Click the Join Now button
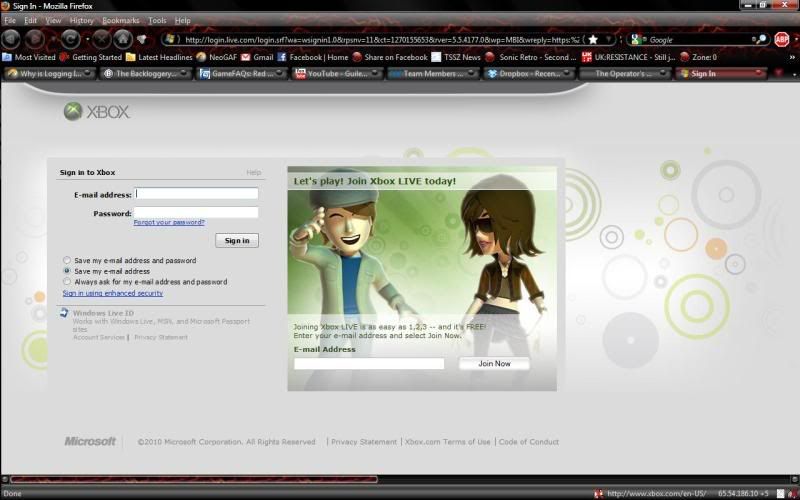 494,364
